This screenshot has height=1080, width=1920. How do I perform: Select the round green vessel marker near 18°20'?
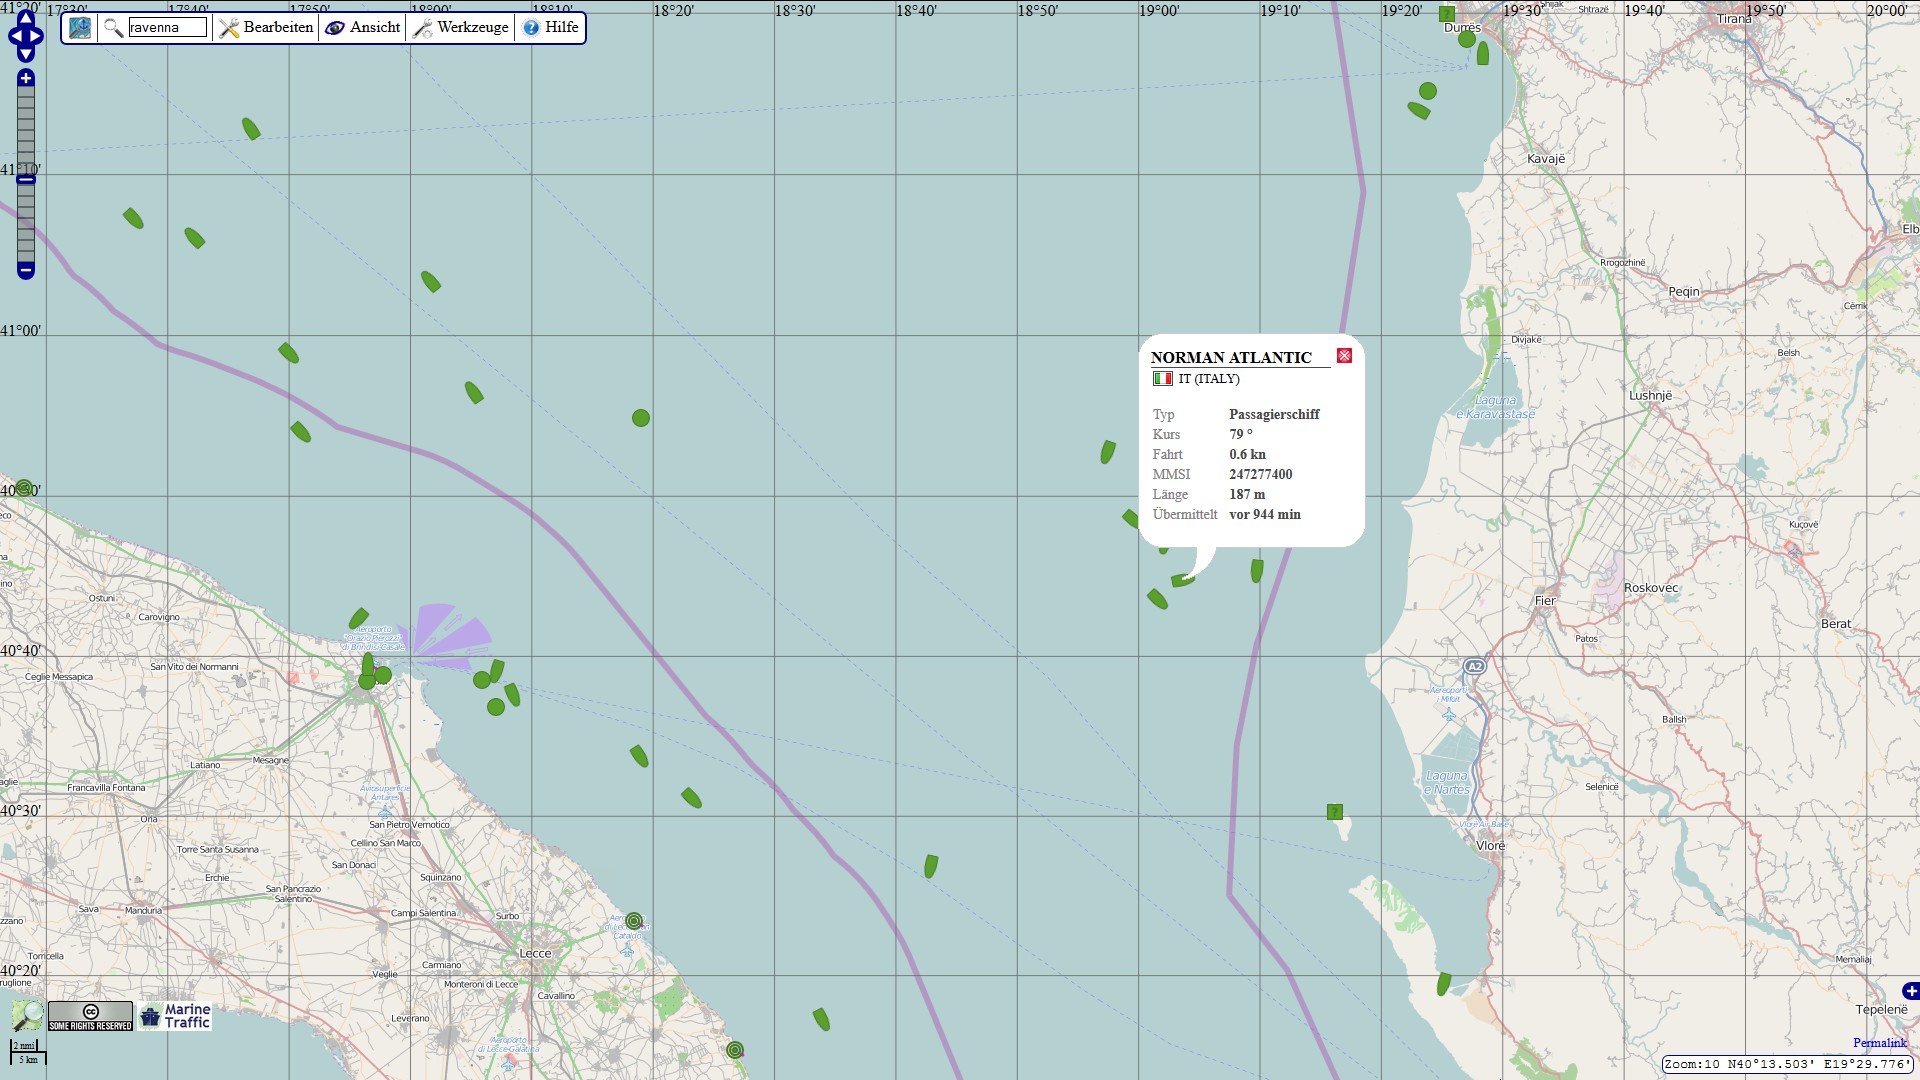coord(641,418)
